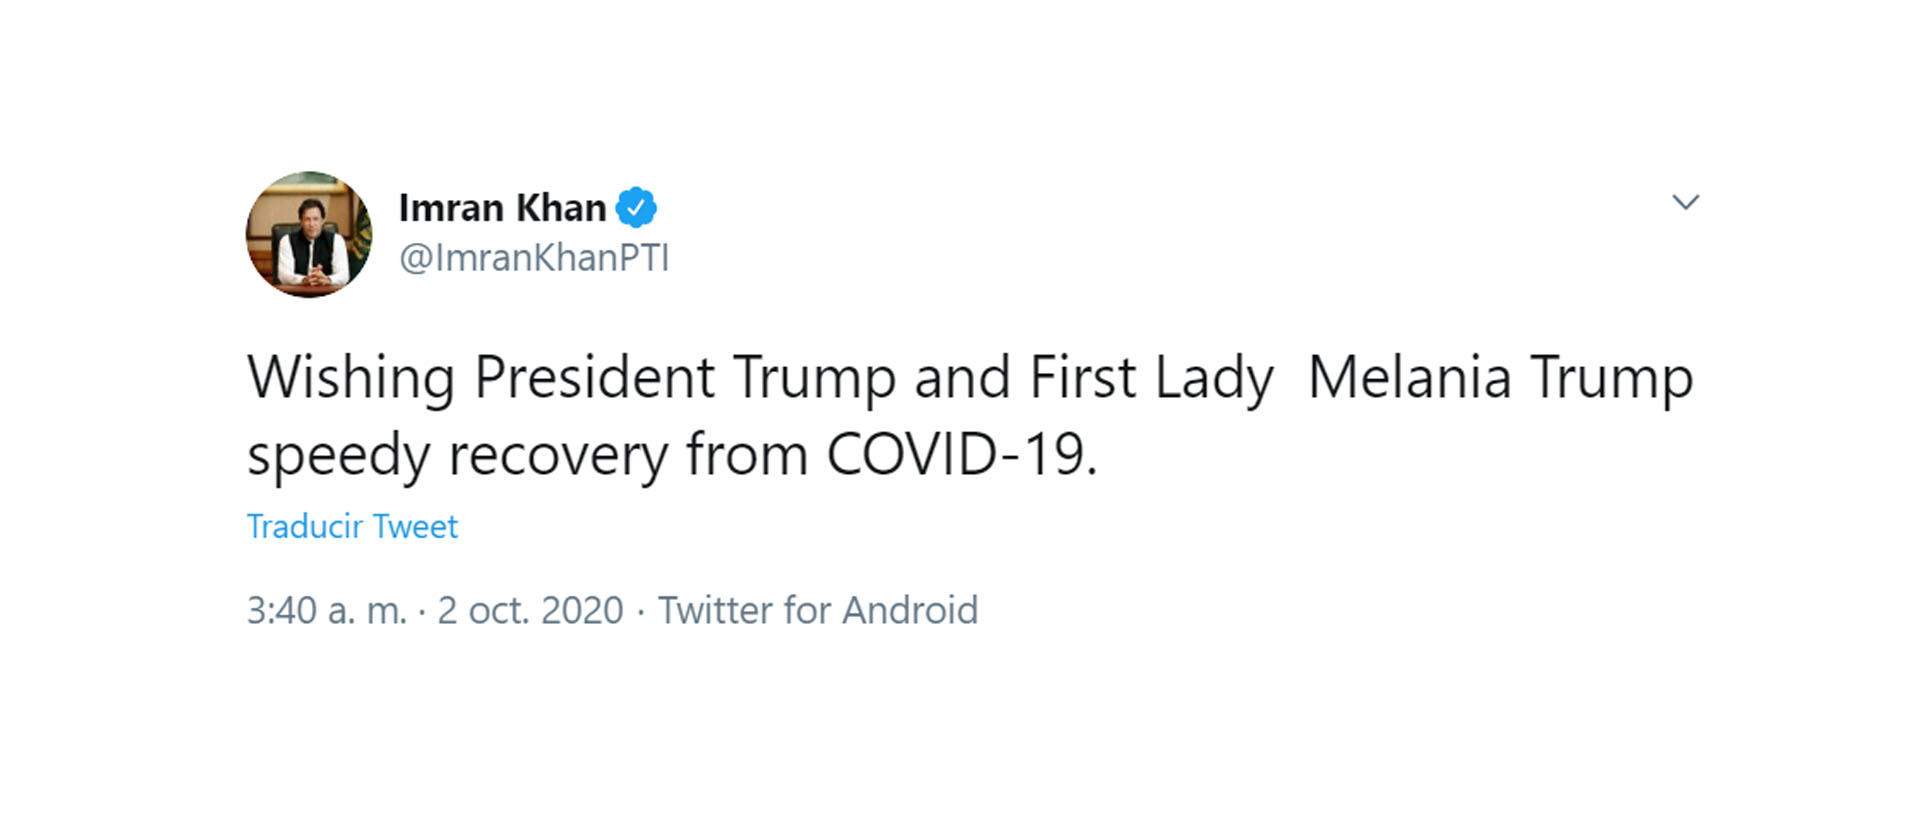Click the word 'from' in the tweet
Screen dimensions: 1920x819
[747, 455]
